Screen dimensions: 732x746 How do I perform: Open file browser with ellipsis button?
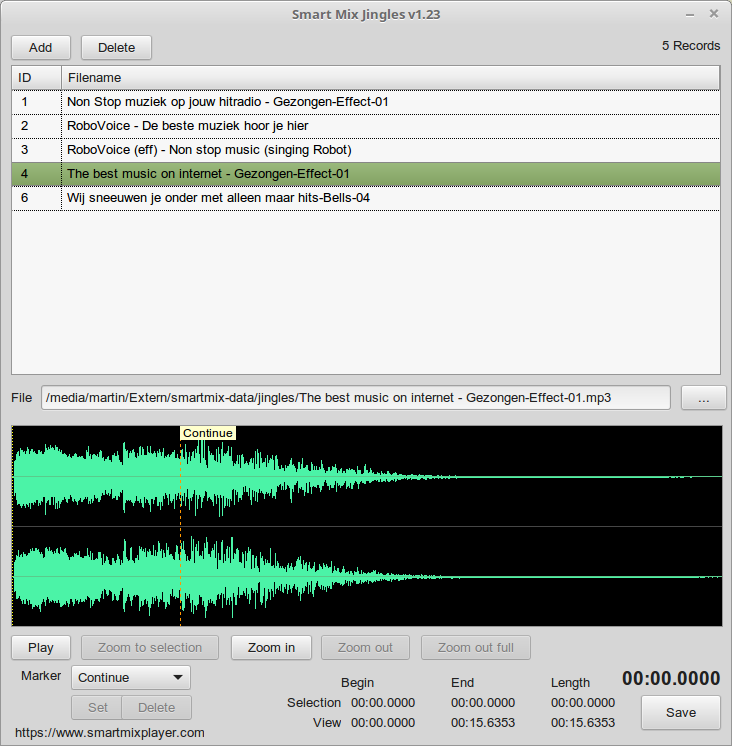(704, 397)
